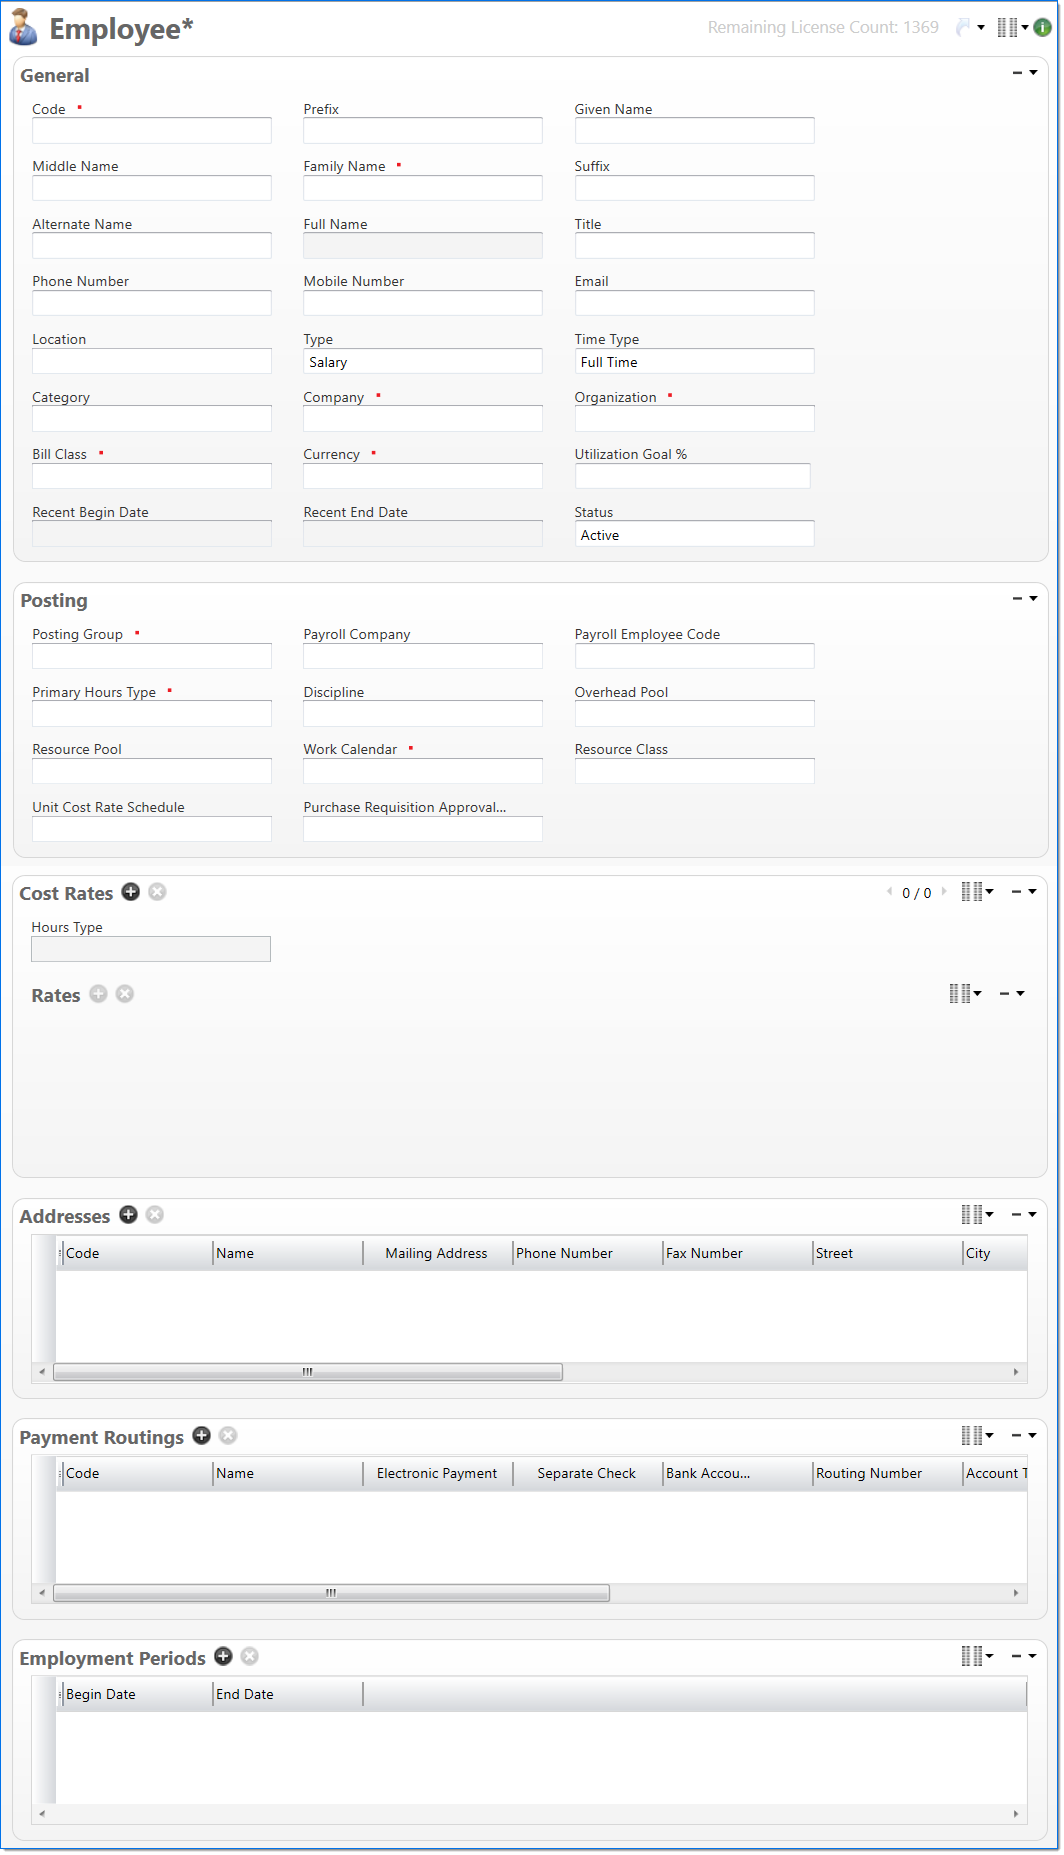
Task: Go to next Cost Rates record arrow
Action: [x=944, y=892]
